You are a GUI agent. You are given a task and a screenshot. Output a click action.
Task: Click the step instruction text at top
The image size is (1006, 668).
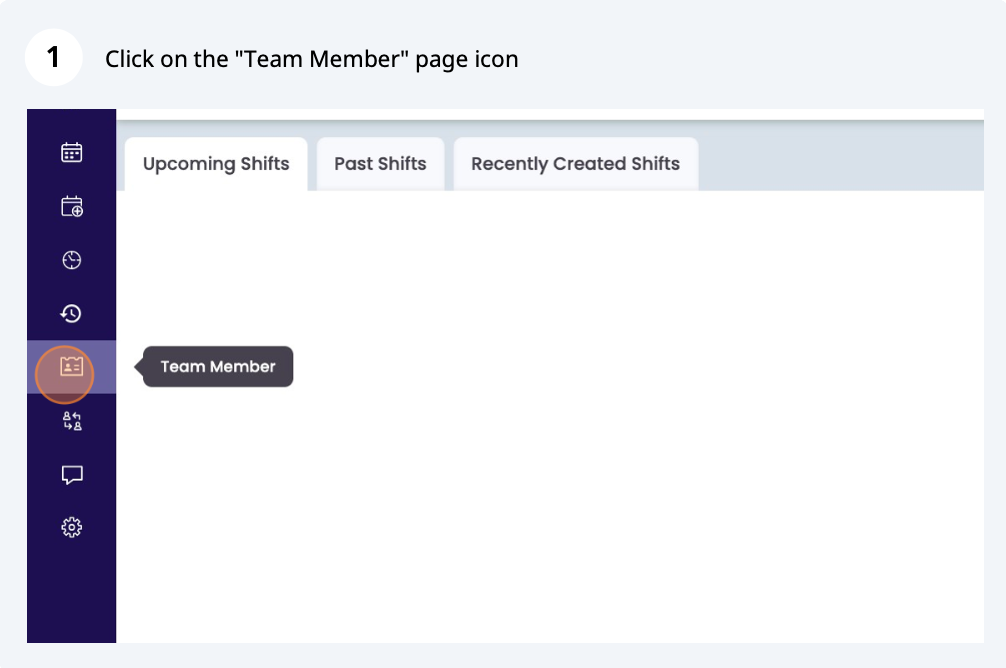(312, 59)
